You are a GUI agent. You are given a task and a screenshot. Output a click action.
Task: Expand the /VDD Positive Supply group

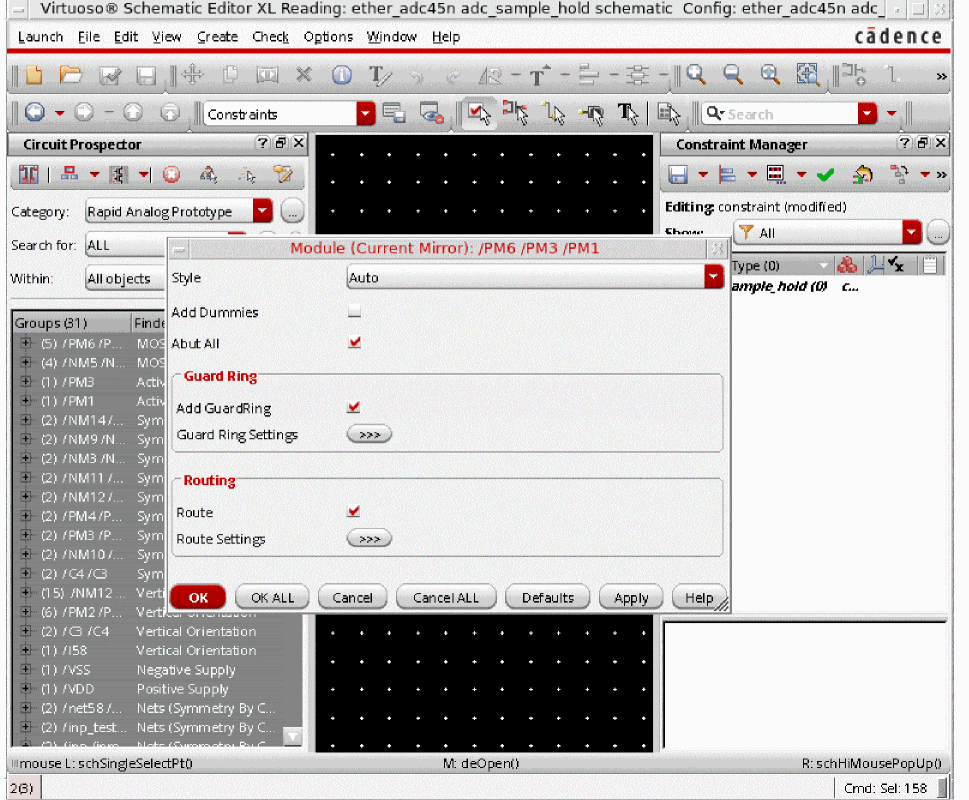(26, 688)
